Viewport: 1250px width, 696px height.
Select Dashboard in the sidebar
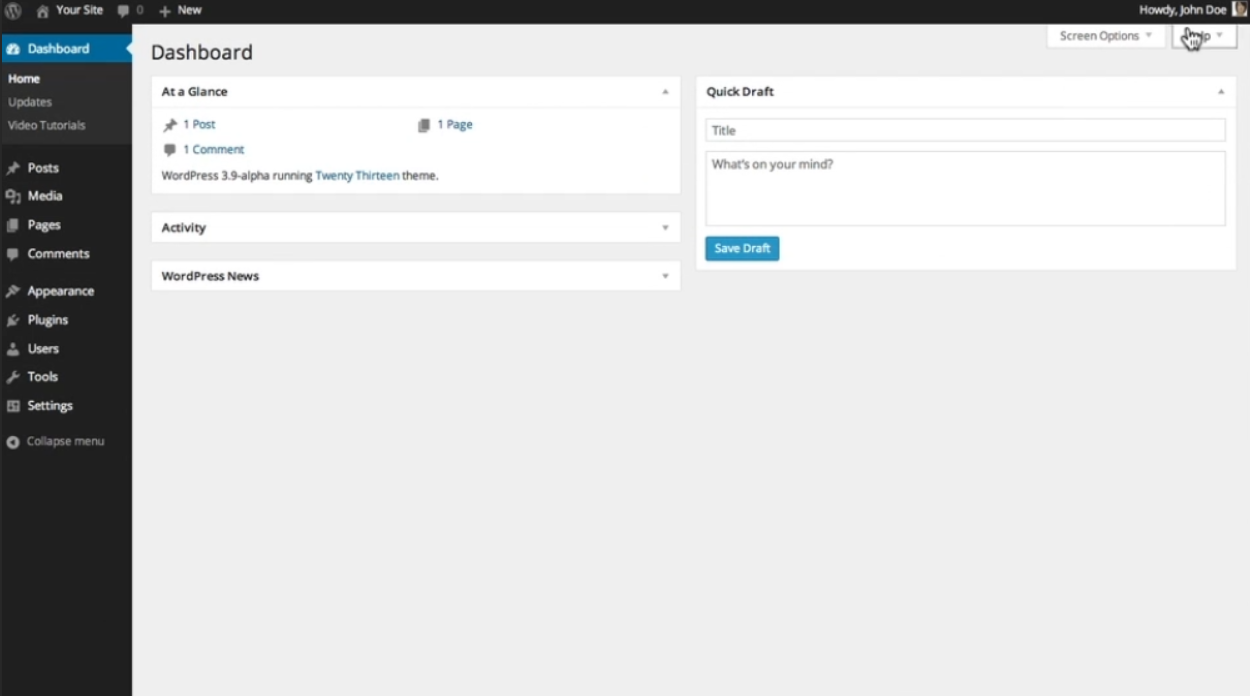(66, 49)
